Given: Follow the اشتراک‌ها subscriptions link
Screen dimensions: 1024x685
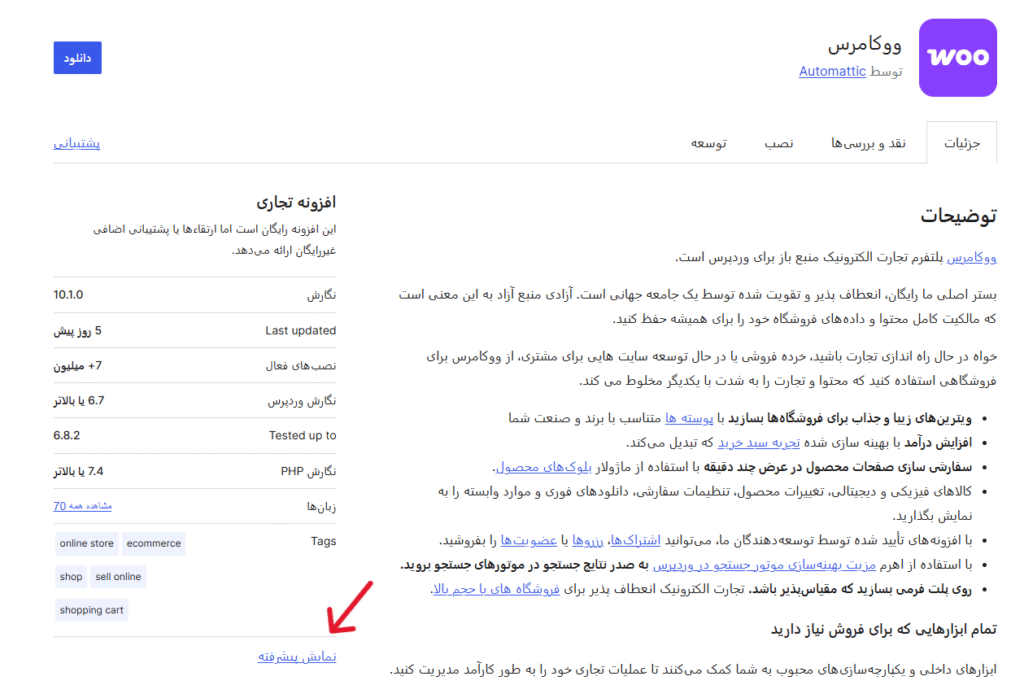Looking at the screenshot, I should coord(635,541).
